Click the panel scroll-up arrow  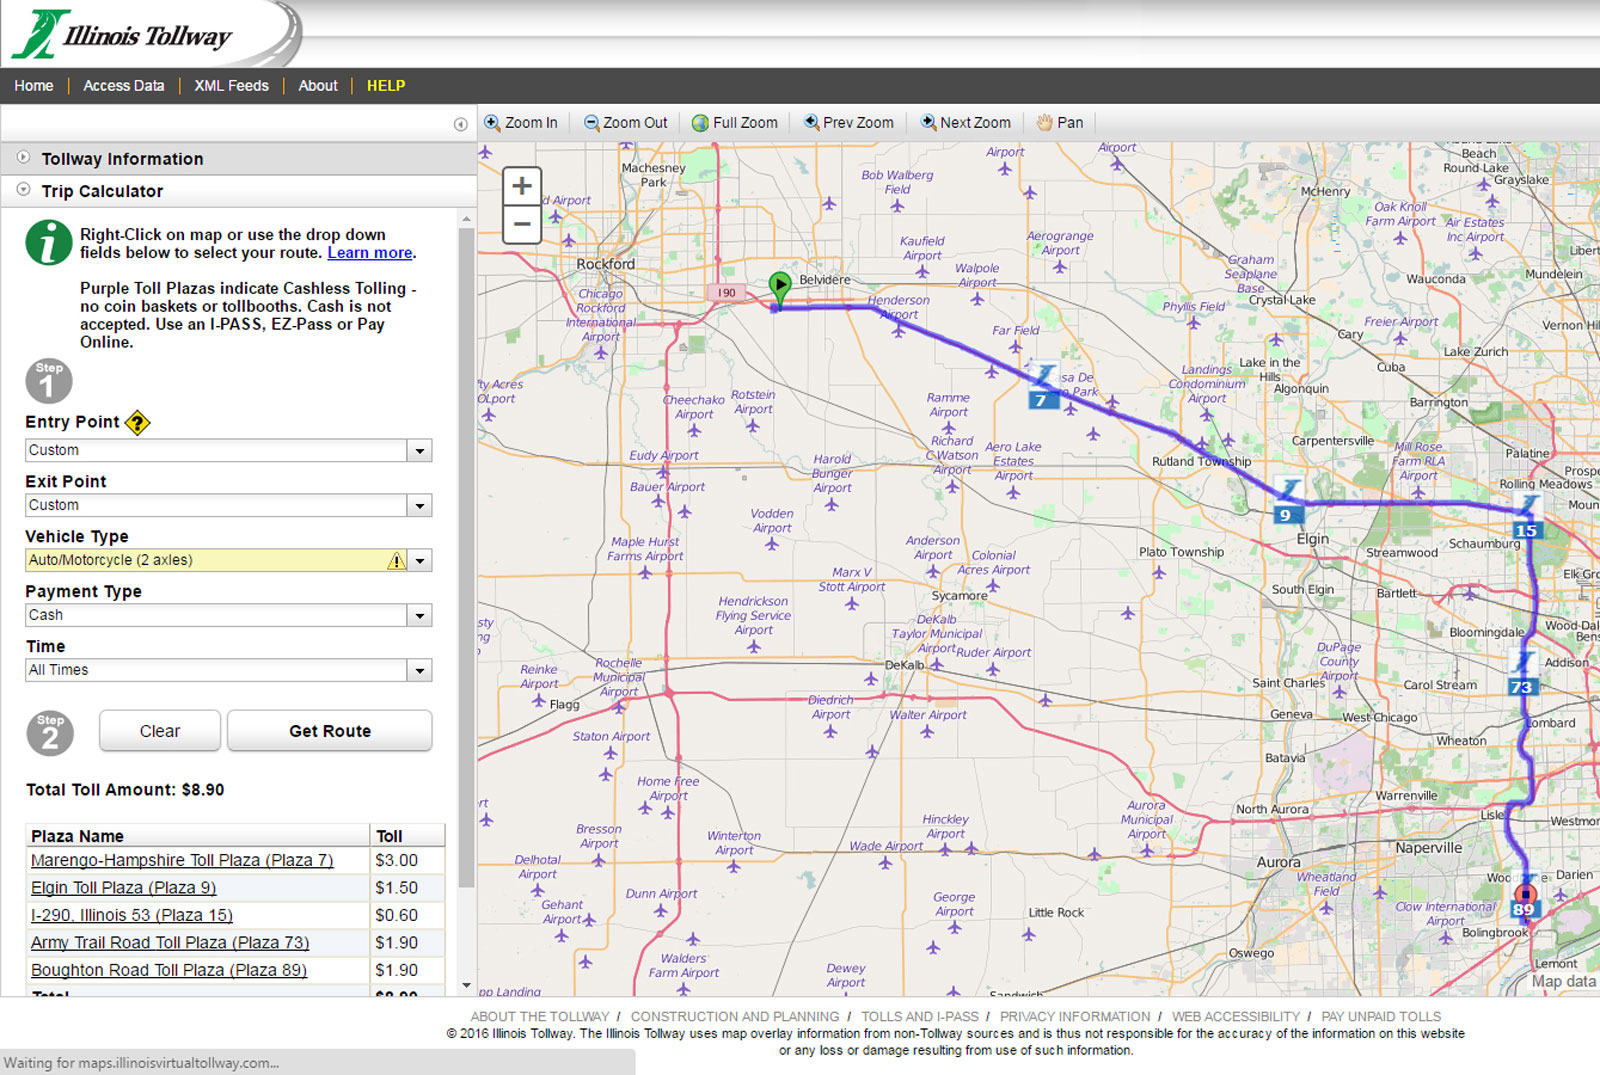(x=466, y=218)
